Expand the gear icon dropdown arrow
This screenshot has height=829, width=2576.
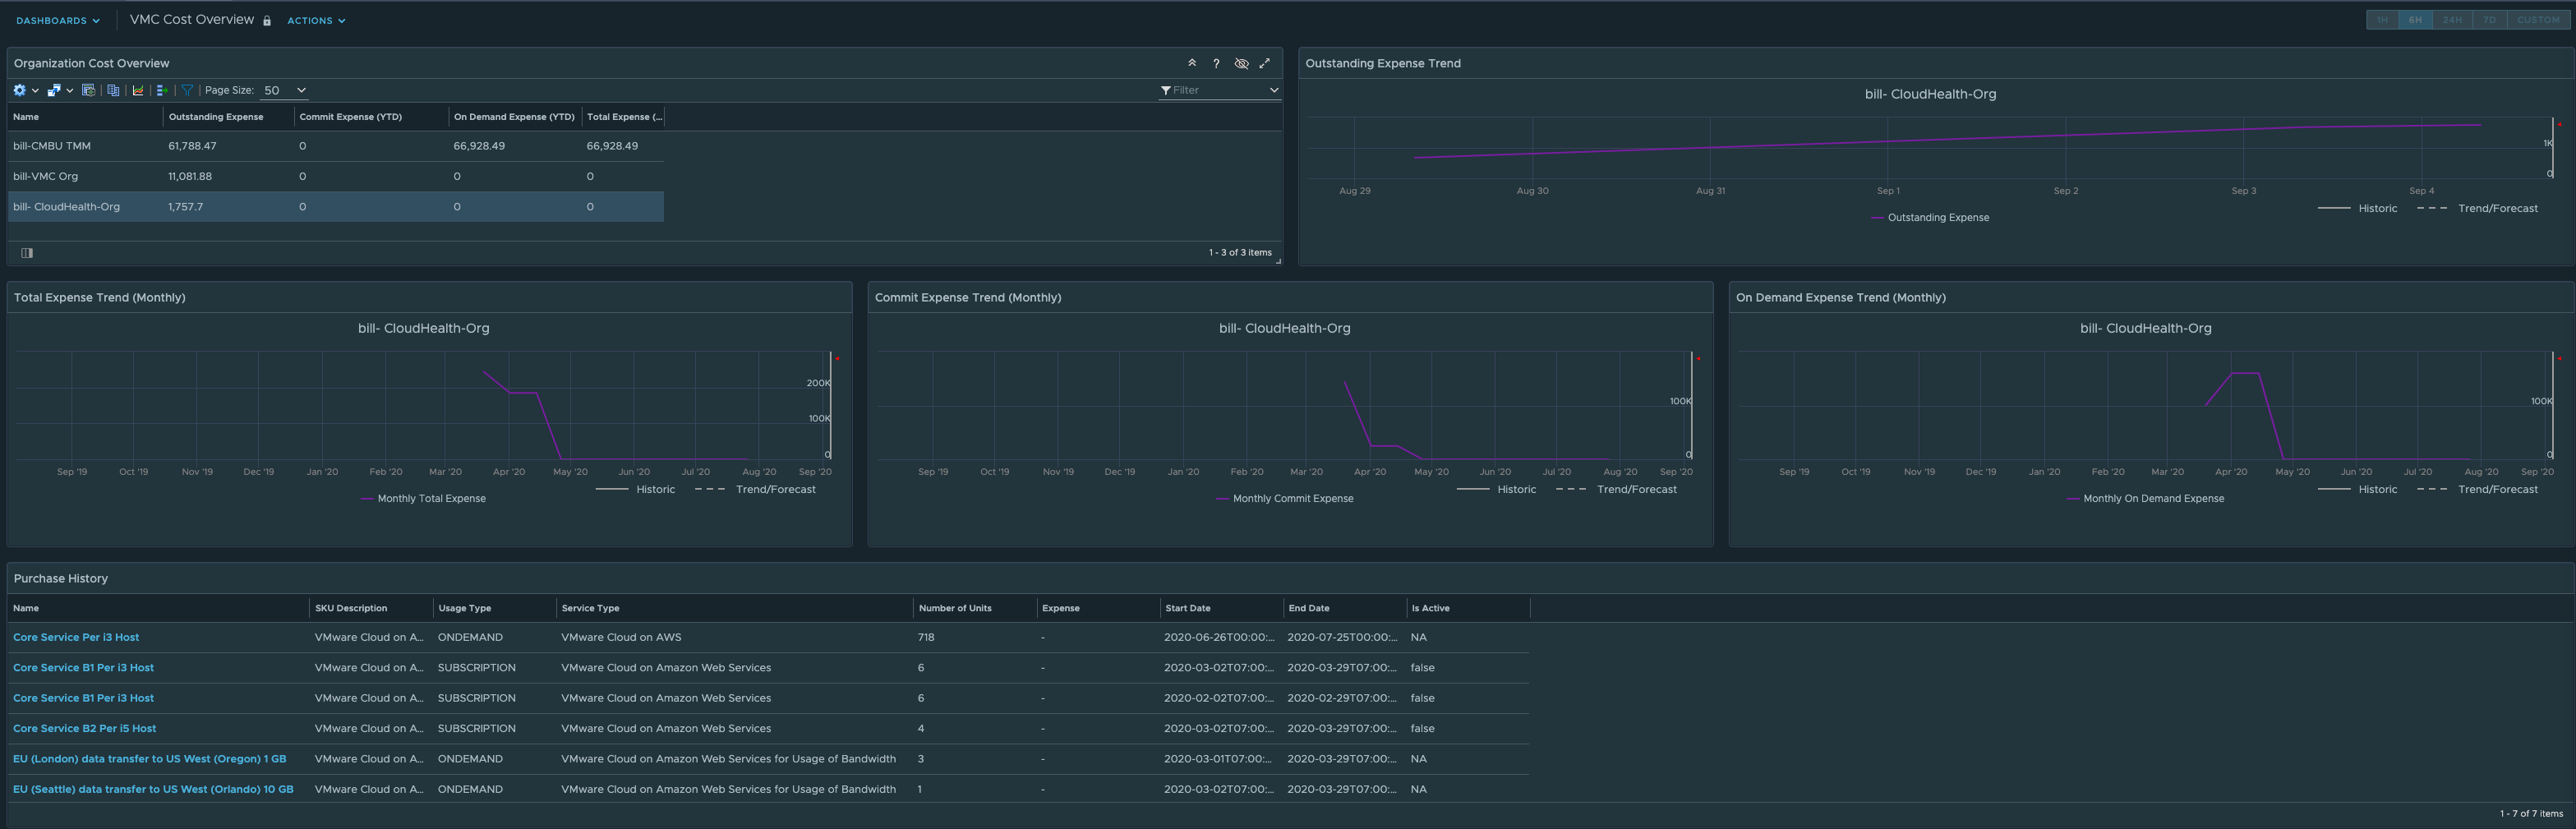click(x=35, y=91)
